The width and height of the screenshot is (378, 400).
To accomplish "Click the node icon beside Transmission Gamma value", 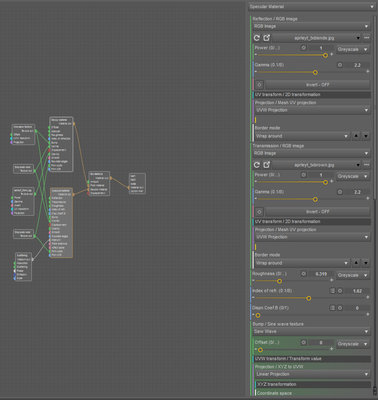I will coord(340,192).
